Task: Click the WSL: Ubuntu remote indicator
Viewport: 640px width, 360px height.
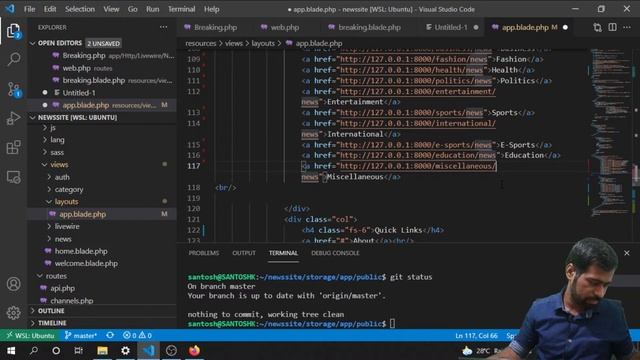Action: [30, 336]
